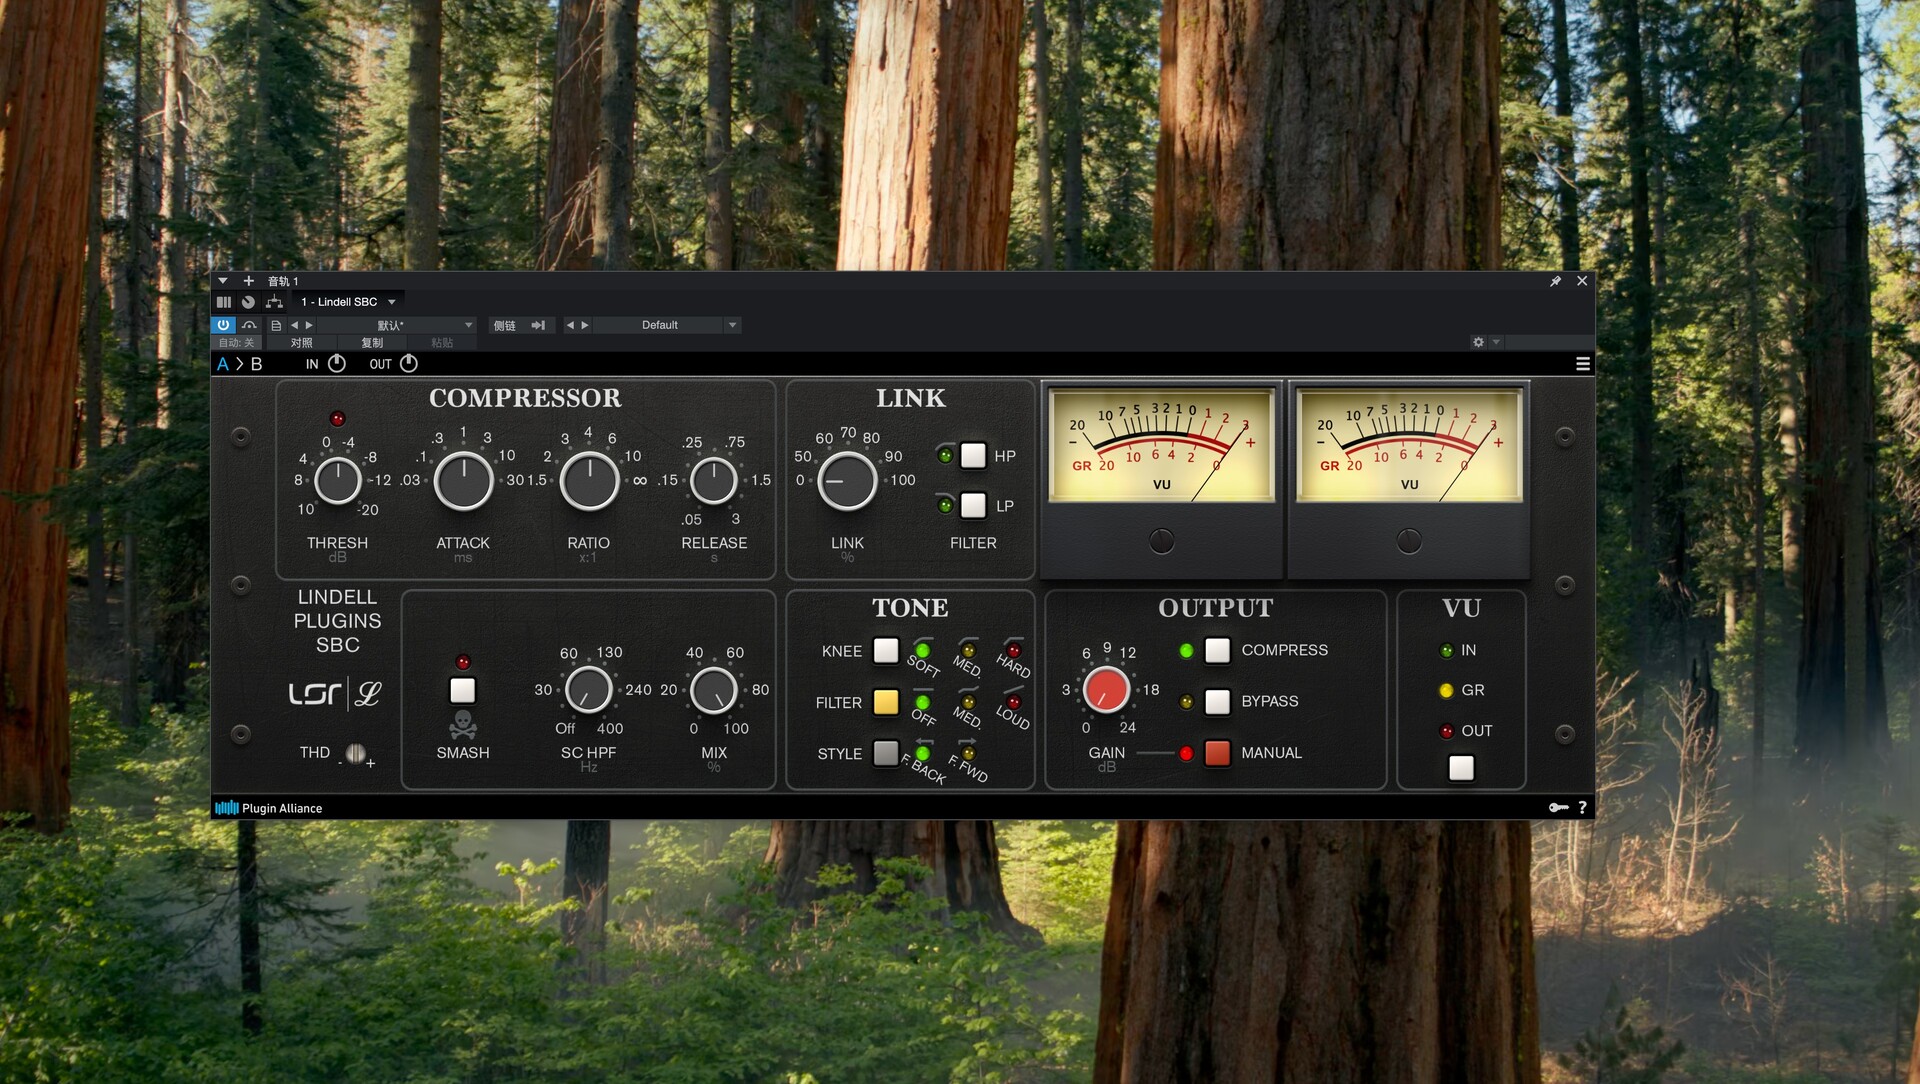The image size is (1920, 1084).
Task: Toggle the MANUAL red button
Action: 1217,753
